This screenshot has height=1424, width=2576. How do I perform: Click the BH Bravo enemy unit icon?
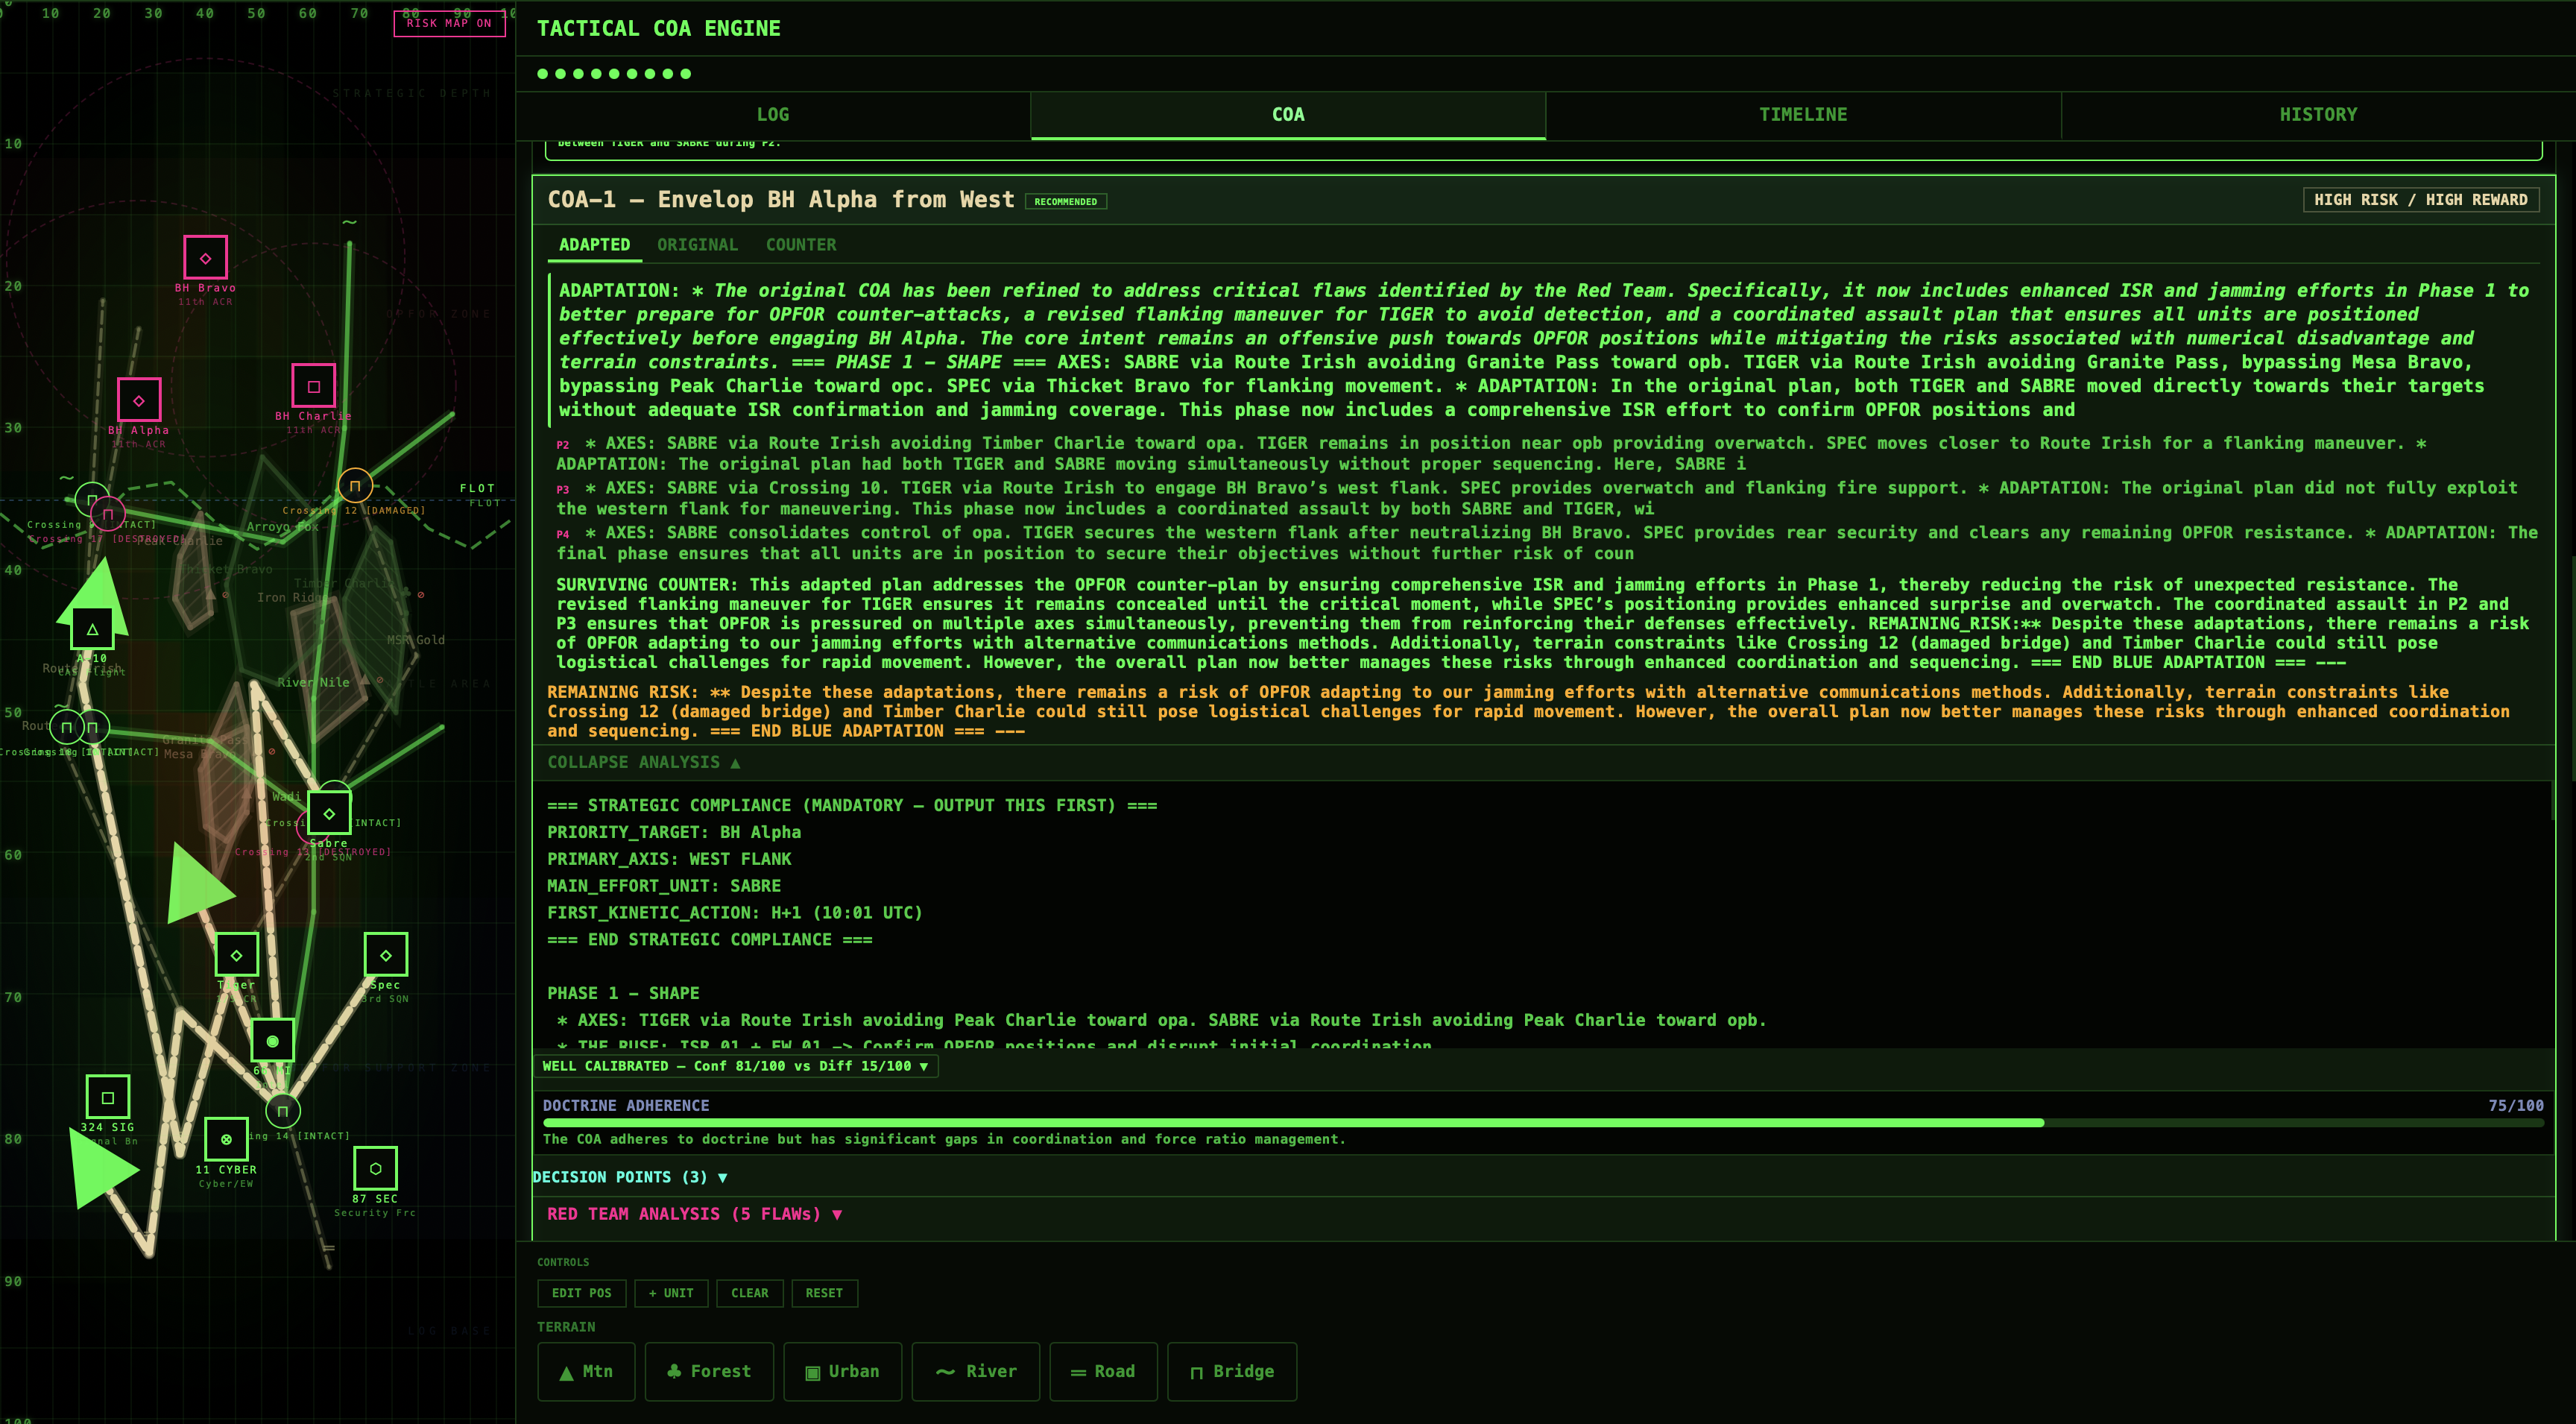205,258
